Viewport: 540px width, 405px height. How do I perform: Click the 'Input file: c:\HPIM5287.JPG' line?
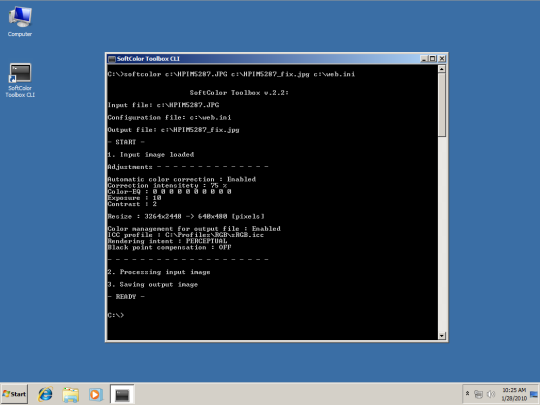click(163, 105)
